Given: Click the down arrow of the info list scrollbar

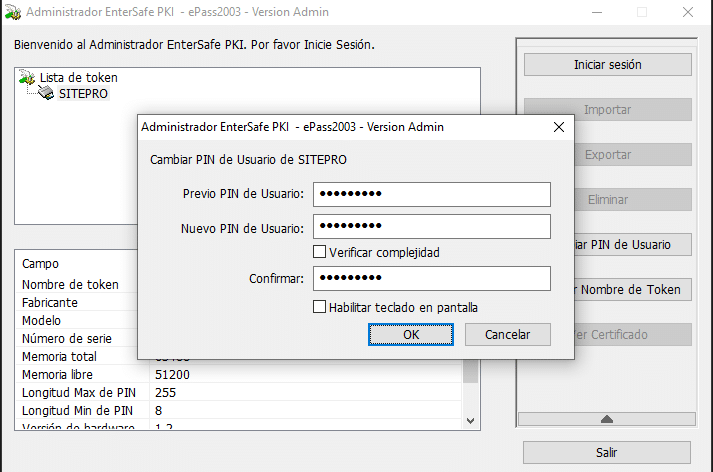Looking at the screenshot, I should pos(471,421).
